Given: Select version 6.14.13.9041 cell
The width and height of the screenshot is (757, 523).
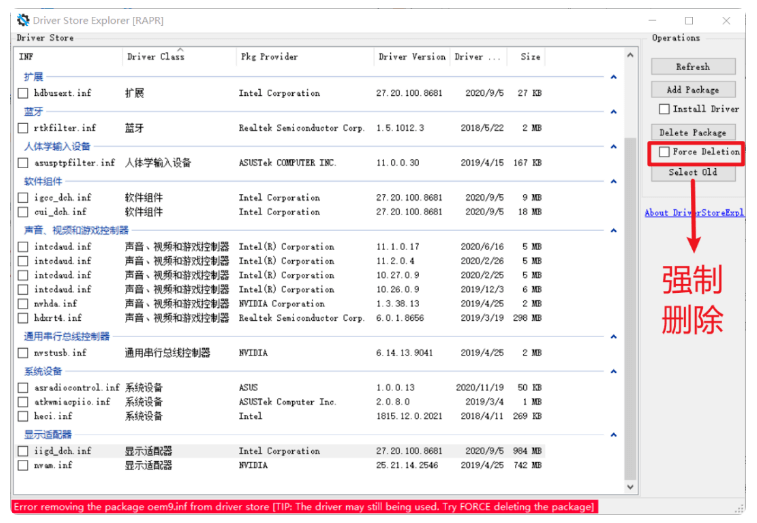Looking at the screenshot, I should tap(405, 353).
